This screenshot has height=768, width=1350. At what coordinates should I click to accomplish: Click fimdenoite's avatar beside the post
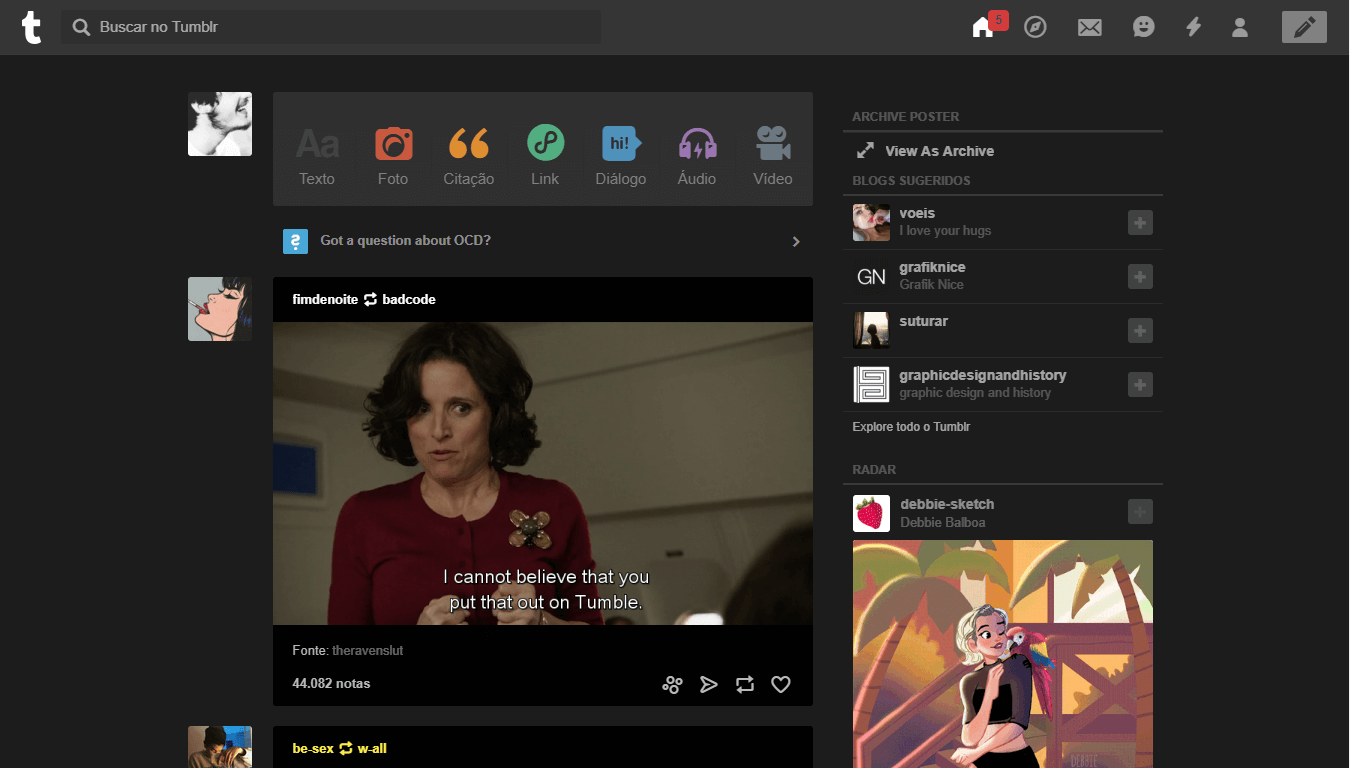(x=220, y=309)
